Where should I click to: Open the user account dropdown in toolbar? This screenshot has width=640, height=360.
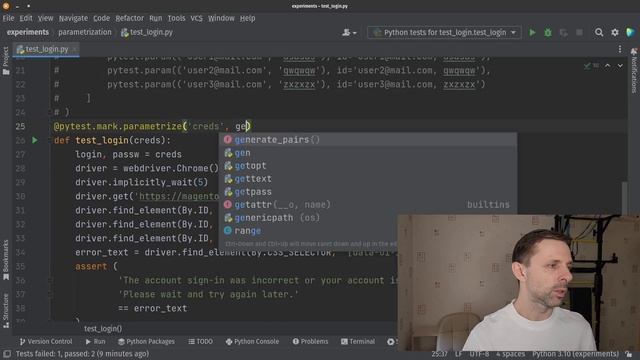point(349,32)
